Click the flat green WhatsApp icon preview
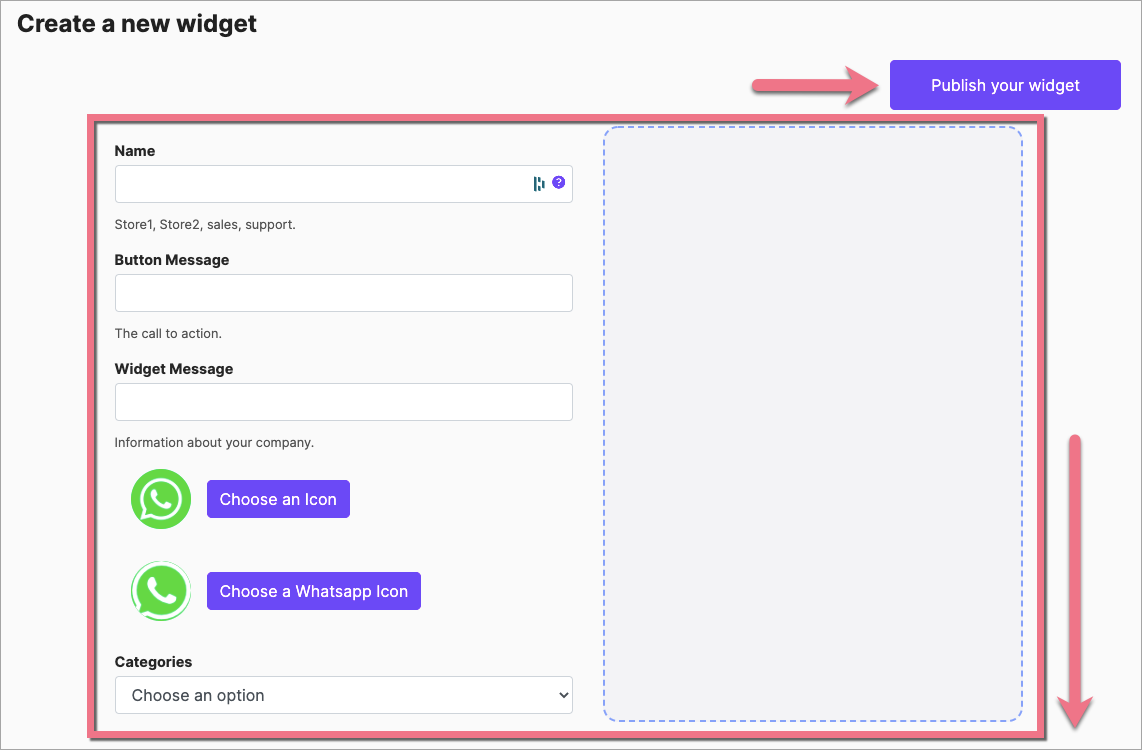This screenshot has width=1142, height=750. [x=161, y=499]
